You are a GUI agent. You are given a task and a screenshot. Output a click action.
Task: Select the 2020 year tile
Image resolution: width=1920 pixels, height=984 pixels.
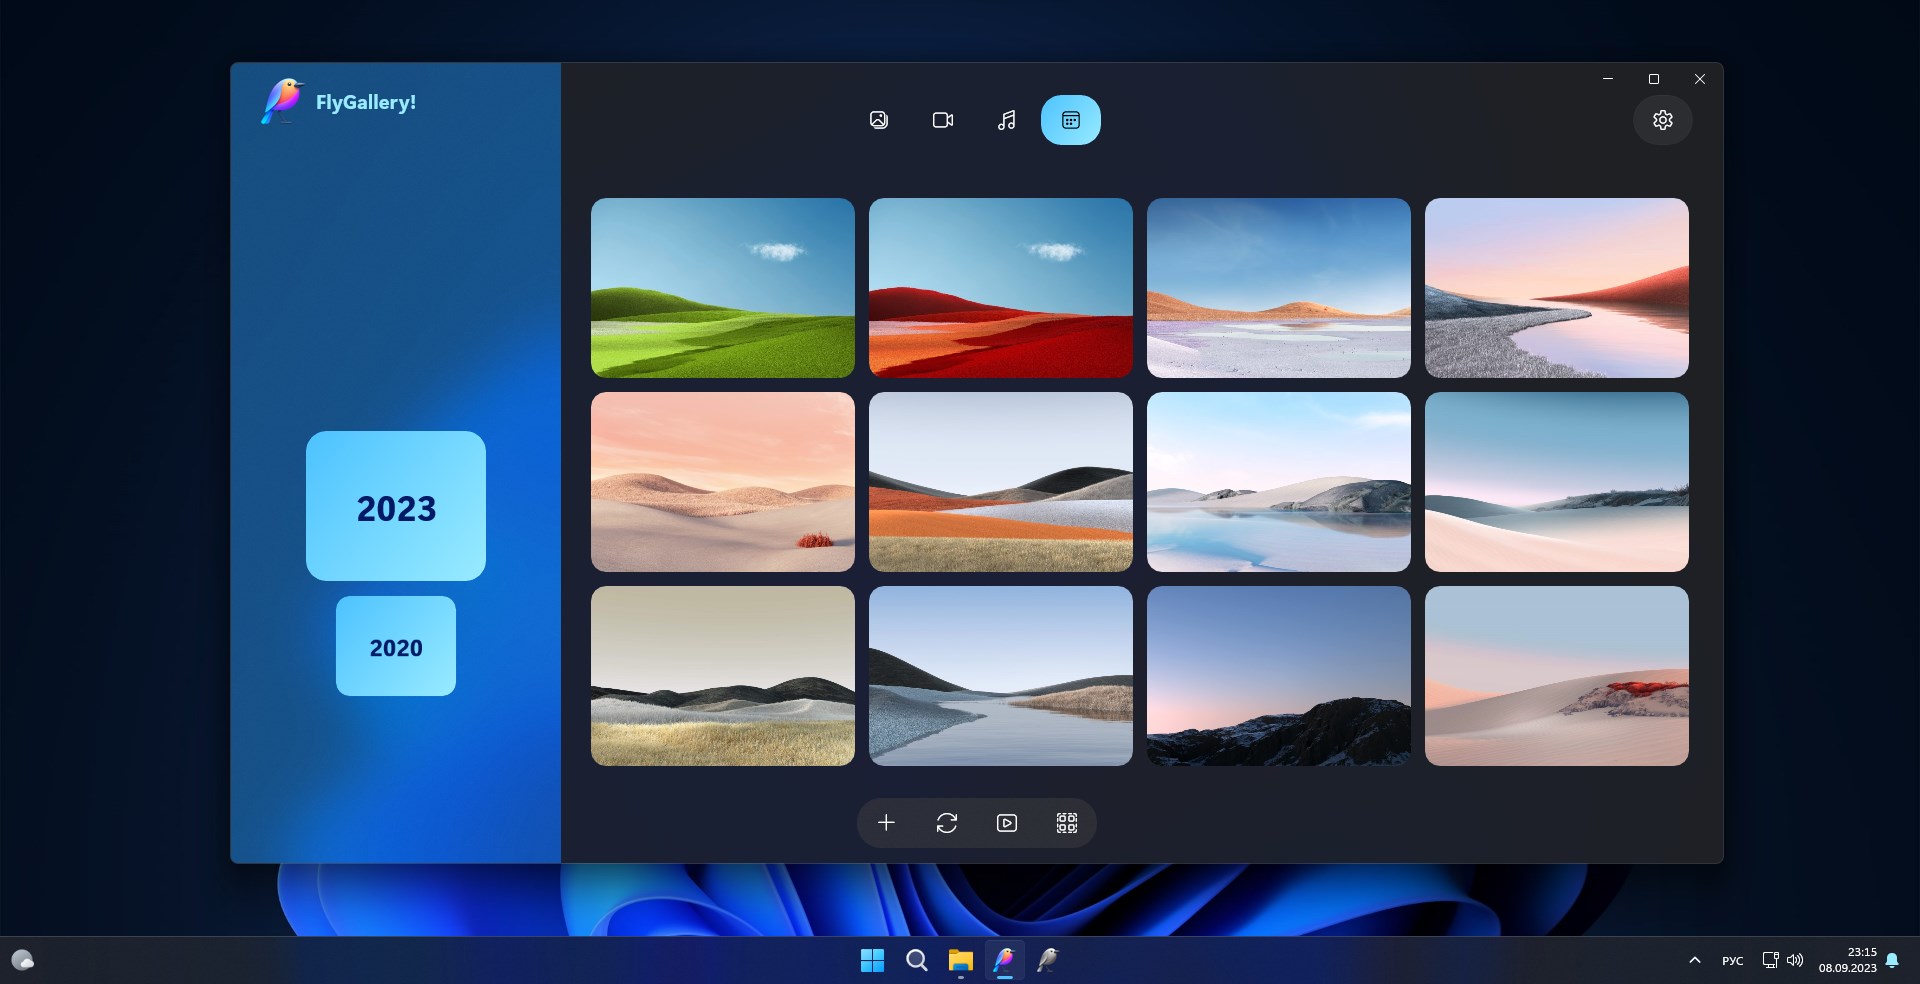click(x=396, y=646)
